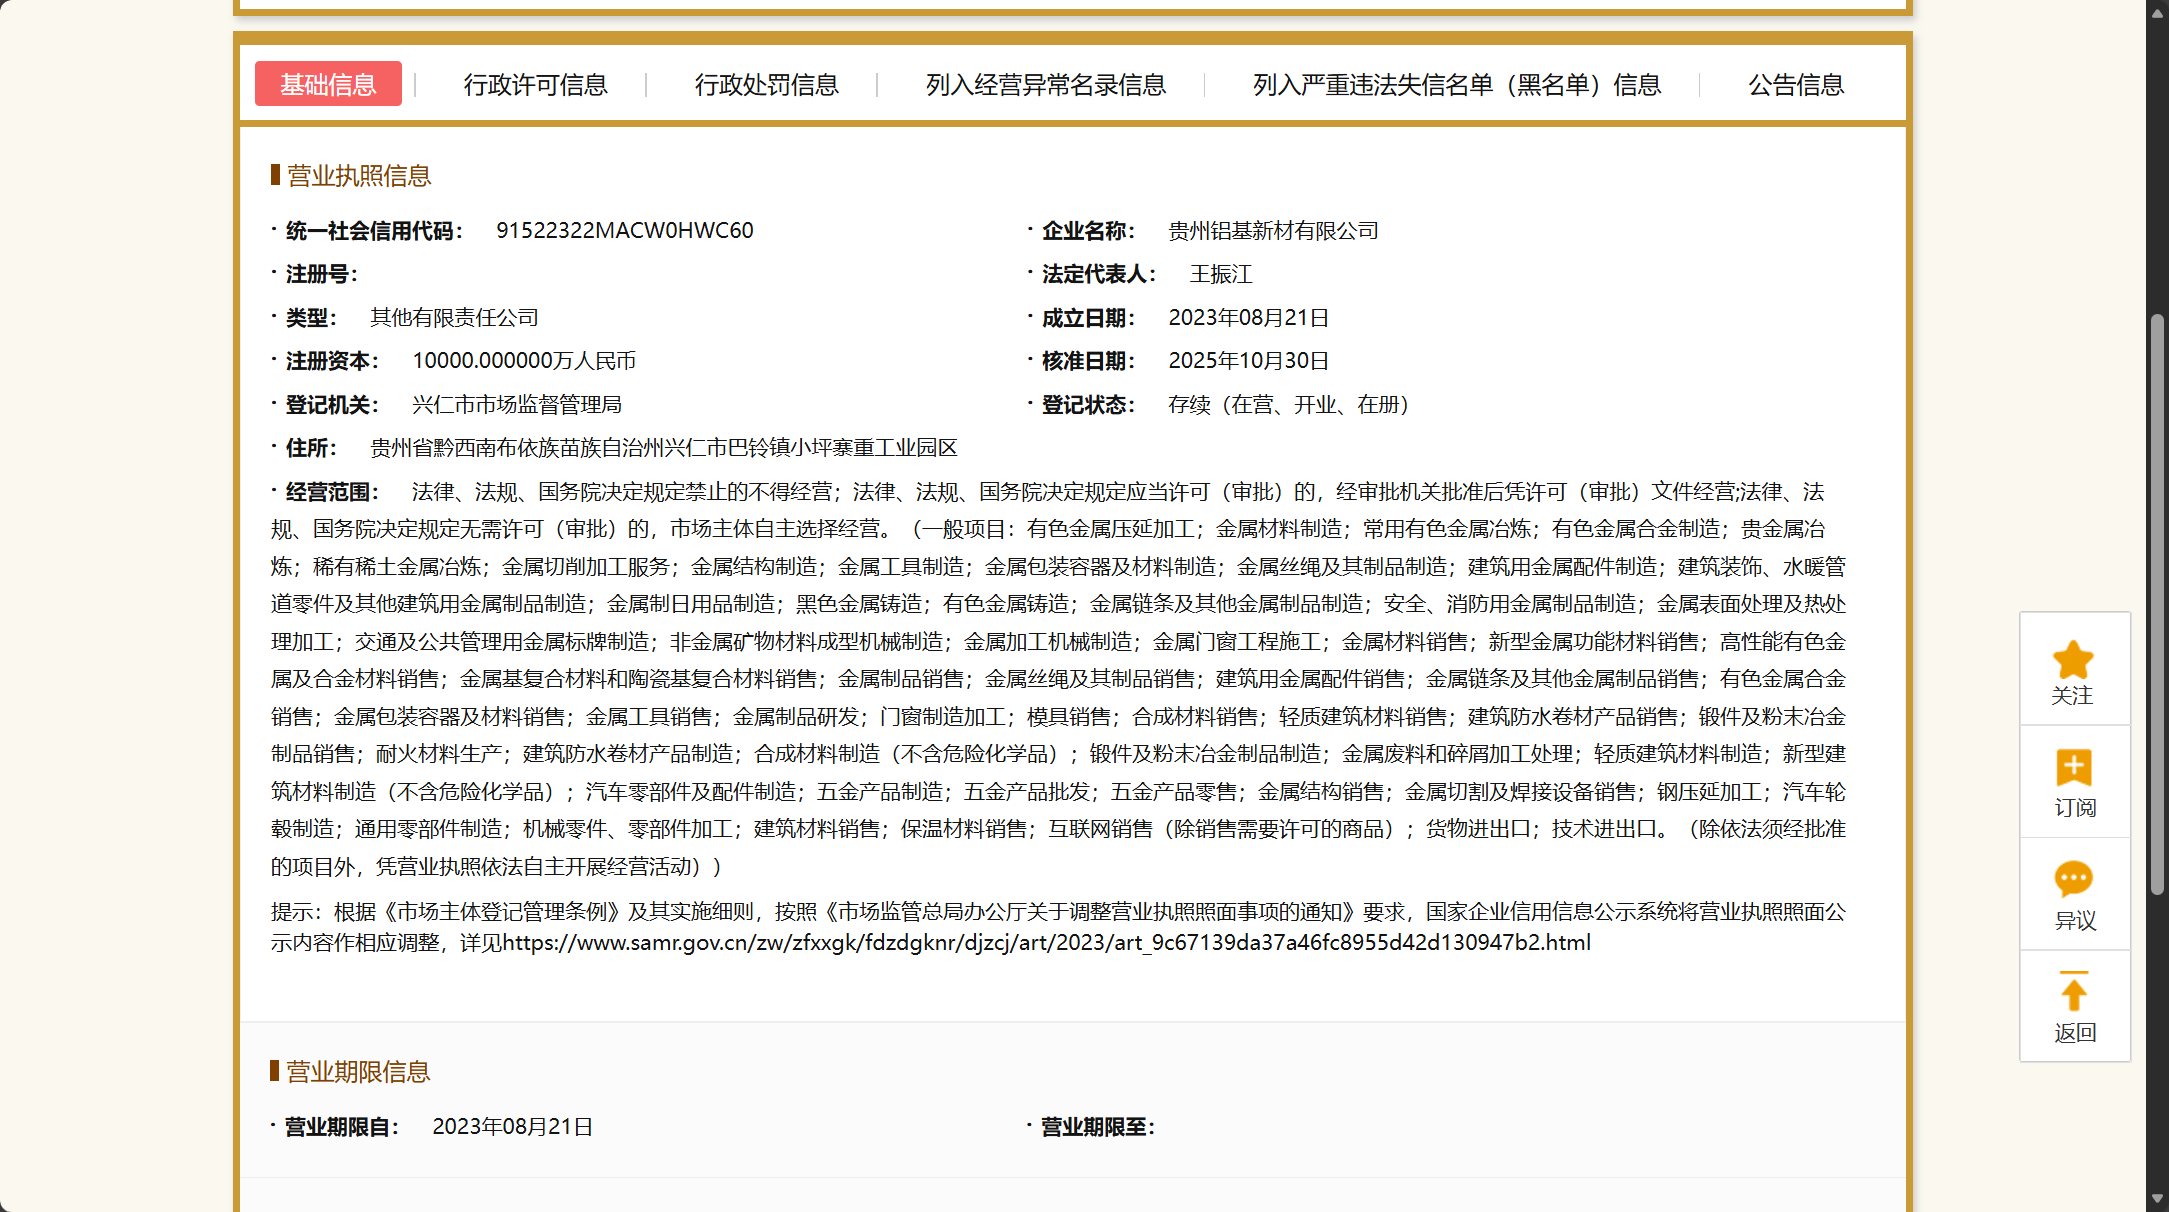2169x1212 pixels.
Task: Click the 异议 speech bubble icon
Action: (x=2073, y=878)
